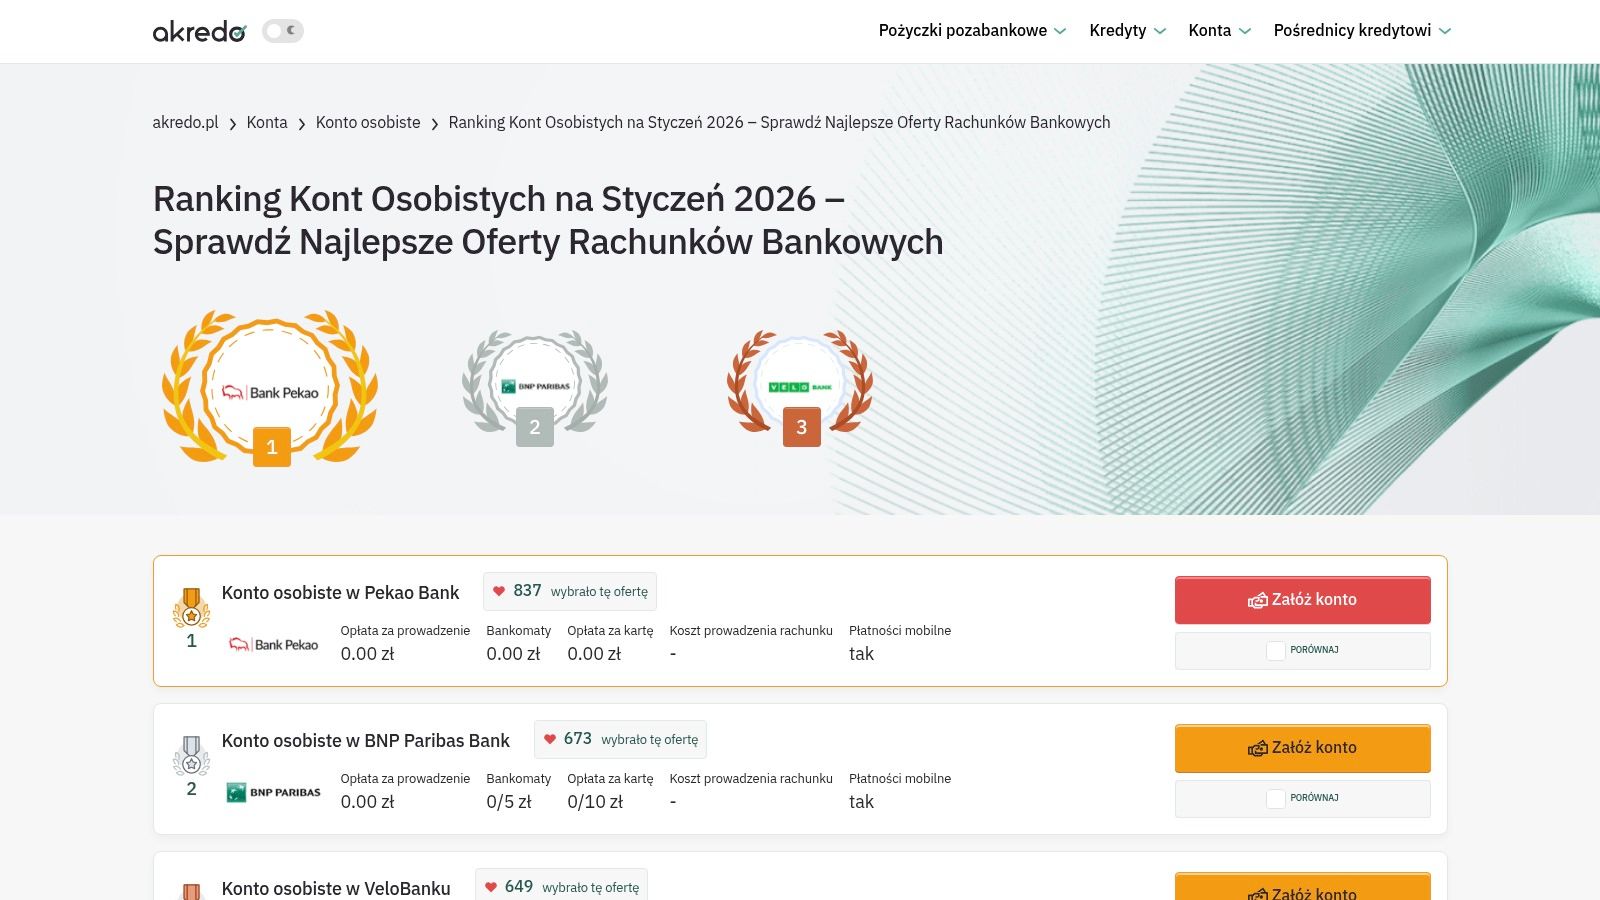The image size is (1600, 900).
Task: Click the Bank Pekao logo in first offer
Action: tap(274, 645)
